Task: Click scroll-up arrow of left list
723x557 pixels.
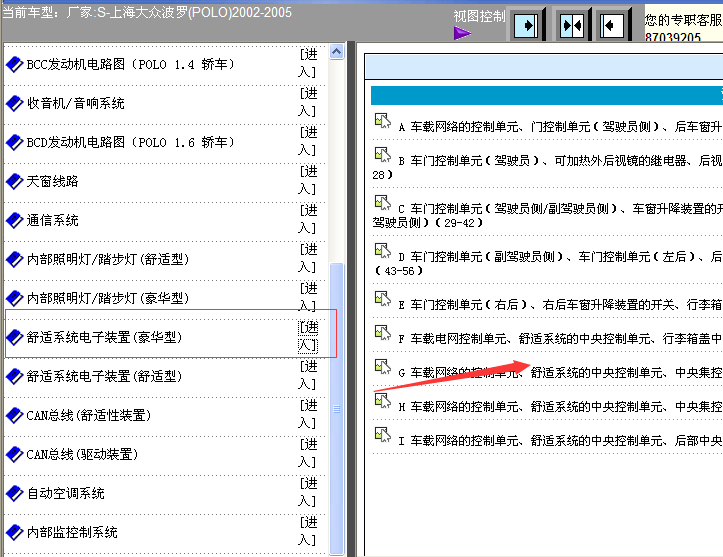Action: tap(337, 52)
